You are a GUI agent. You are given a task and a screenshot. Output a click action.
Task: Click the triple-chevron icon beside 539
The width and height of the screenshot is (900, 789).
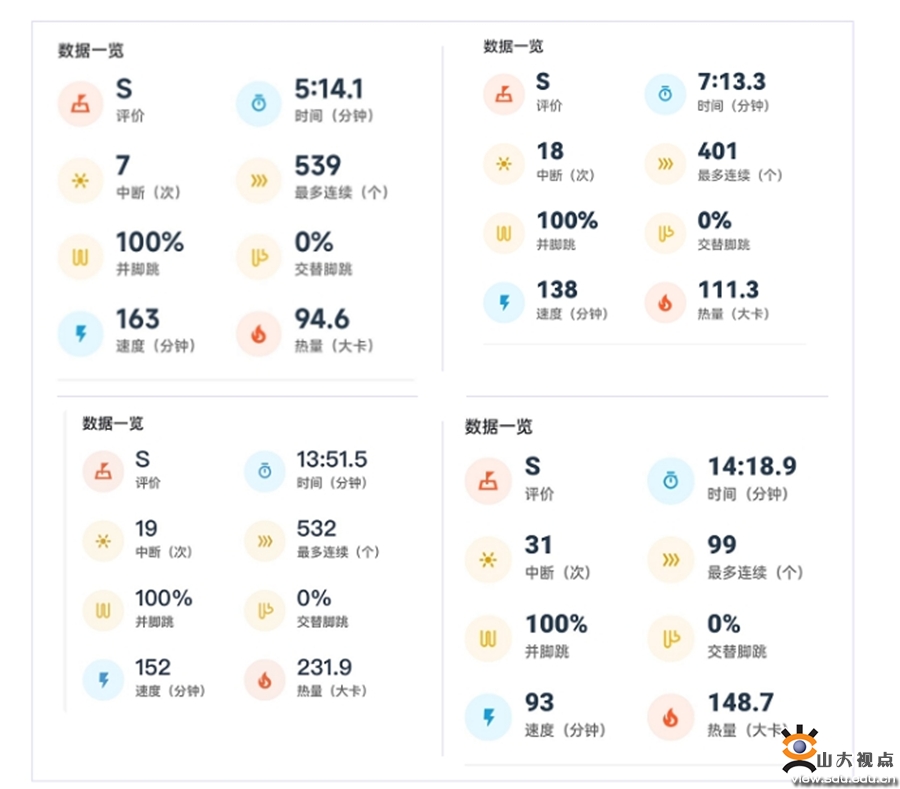[258, 180]
